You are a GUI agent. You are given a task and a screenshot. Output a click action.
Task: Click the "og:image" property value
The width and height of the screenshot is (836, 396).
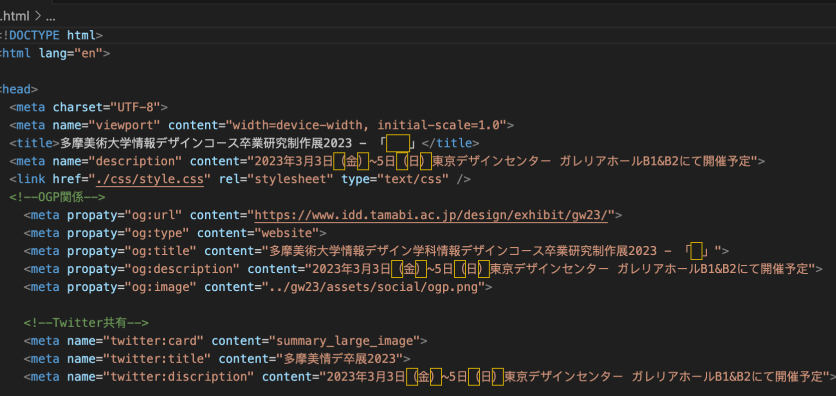(161, 287)
